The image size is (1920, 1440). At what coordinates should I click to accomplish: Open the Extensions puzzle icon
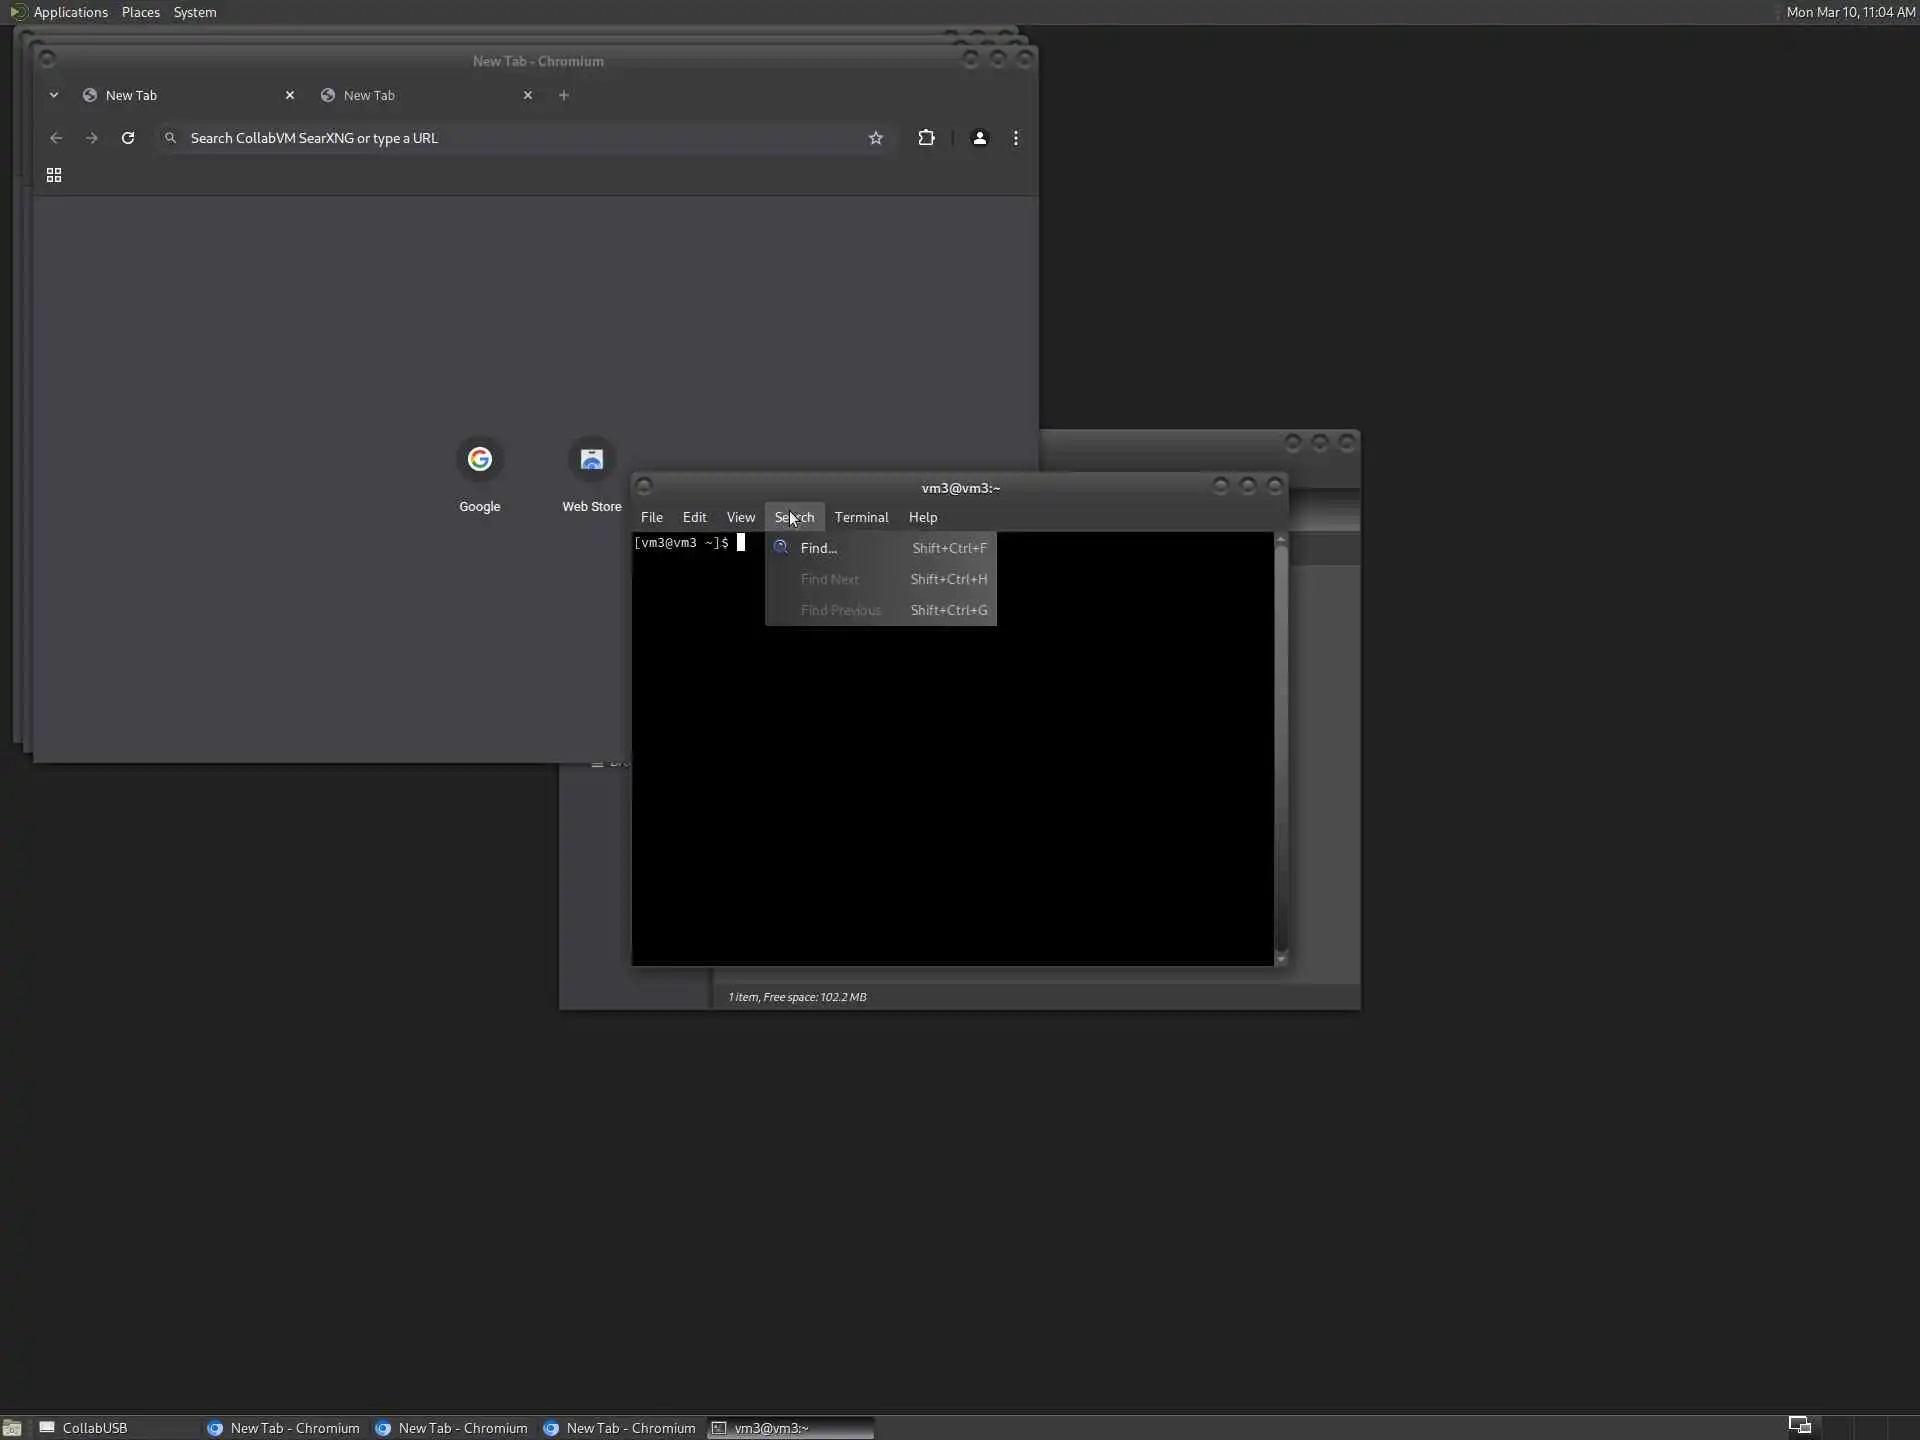926,138
